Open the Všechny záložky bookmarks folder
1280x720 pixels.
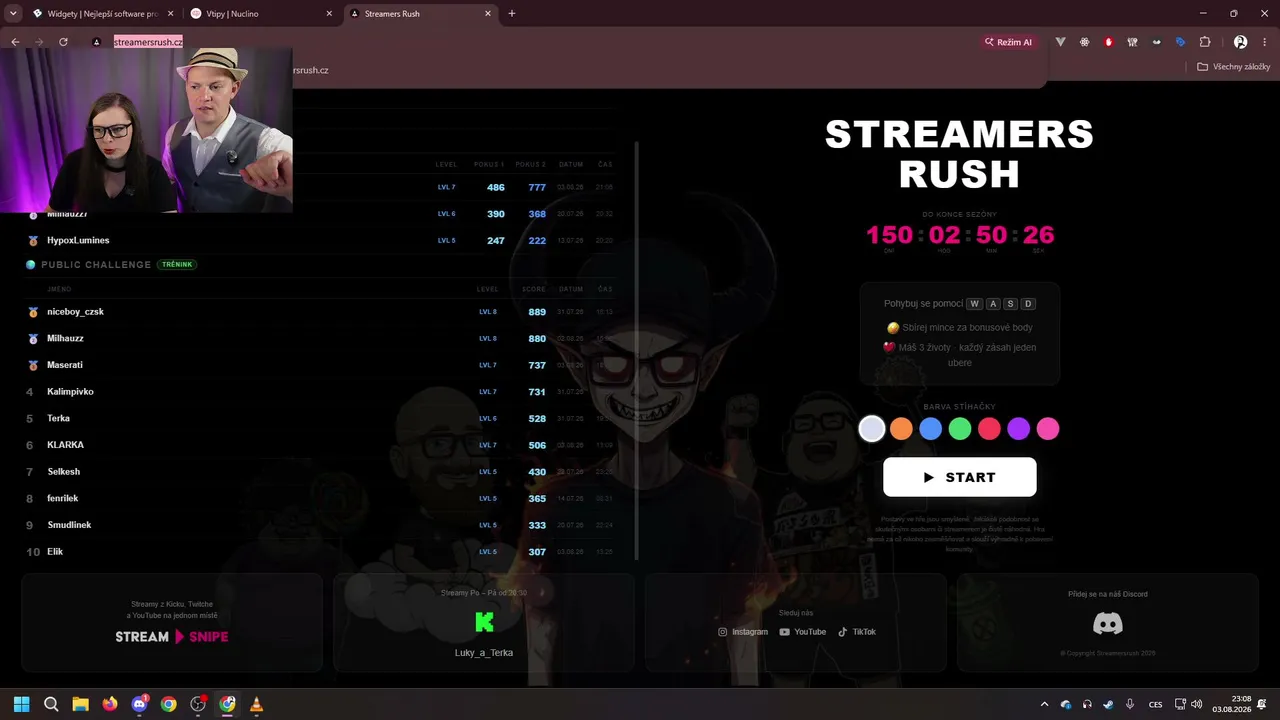point(1234,67)
